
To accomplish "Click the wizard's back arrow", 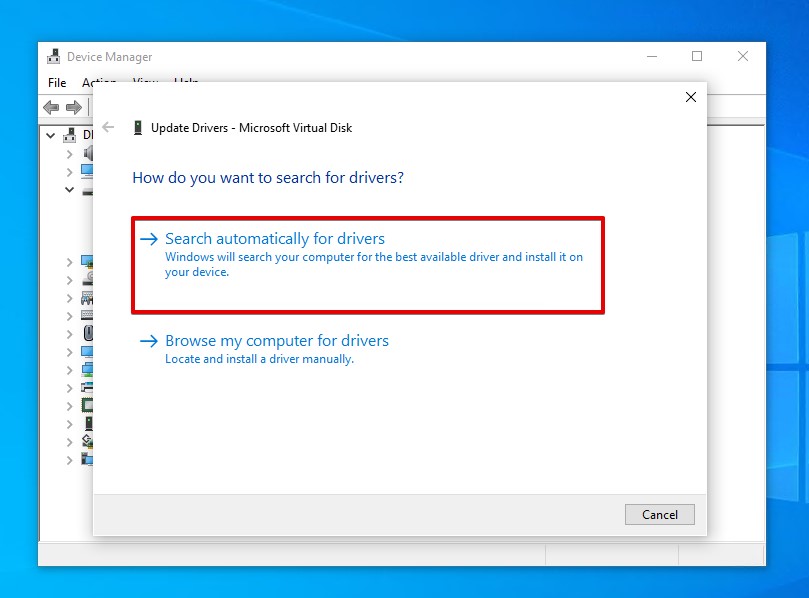I will pos(109,127).
